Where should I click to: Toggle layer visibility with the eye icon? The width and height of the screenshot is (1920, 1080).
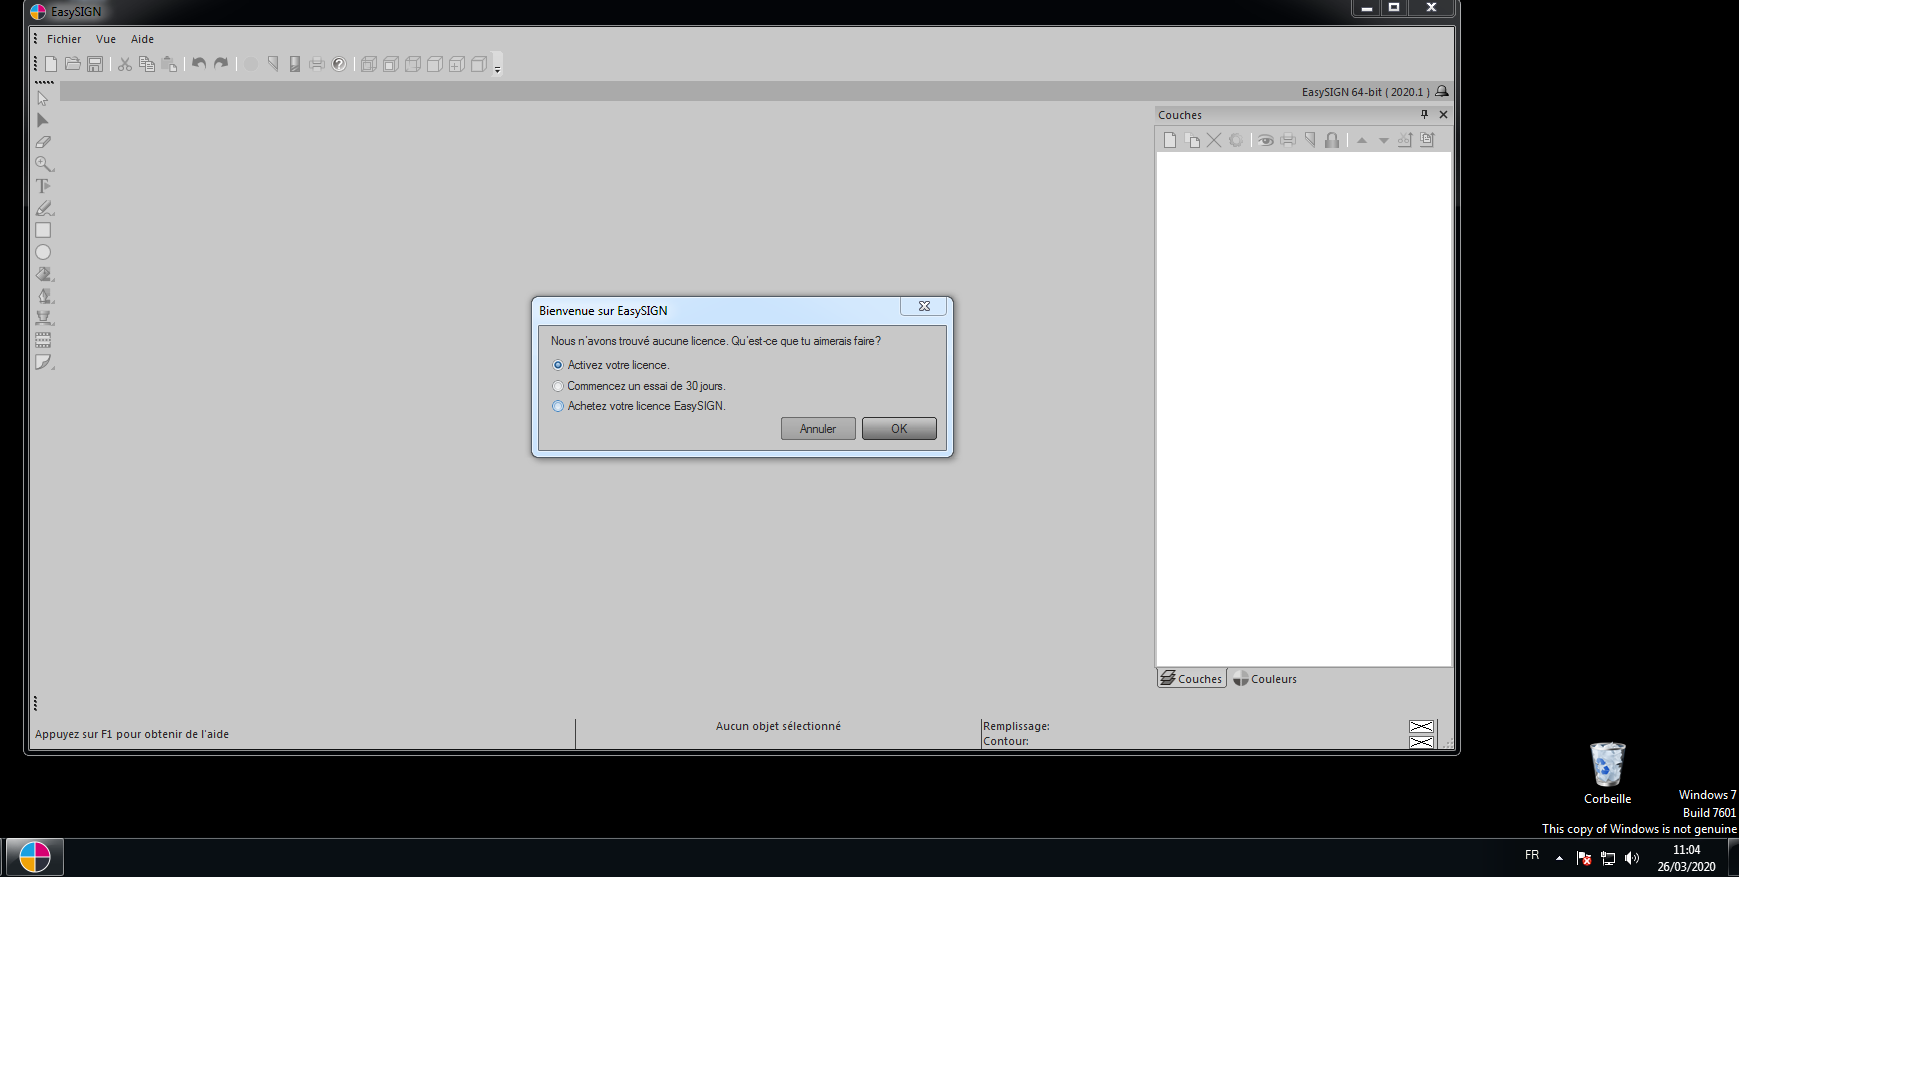click(x=1266, y=140)
